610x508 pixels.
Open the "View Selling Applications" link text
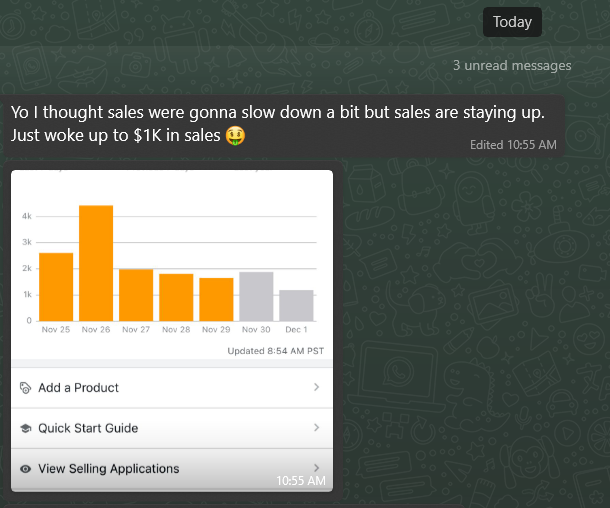tap(109, 468)
